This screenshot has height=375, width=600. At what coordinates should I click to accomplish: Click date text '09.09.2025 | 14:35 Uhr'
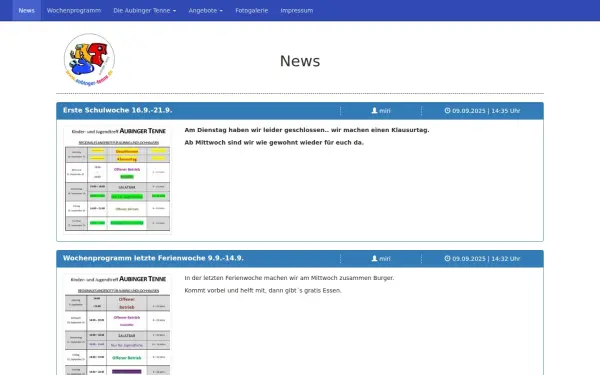pyautogui.click(x=486, y=111)
